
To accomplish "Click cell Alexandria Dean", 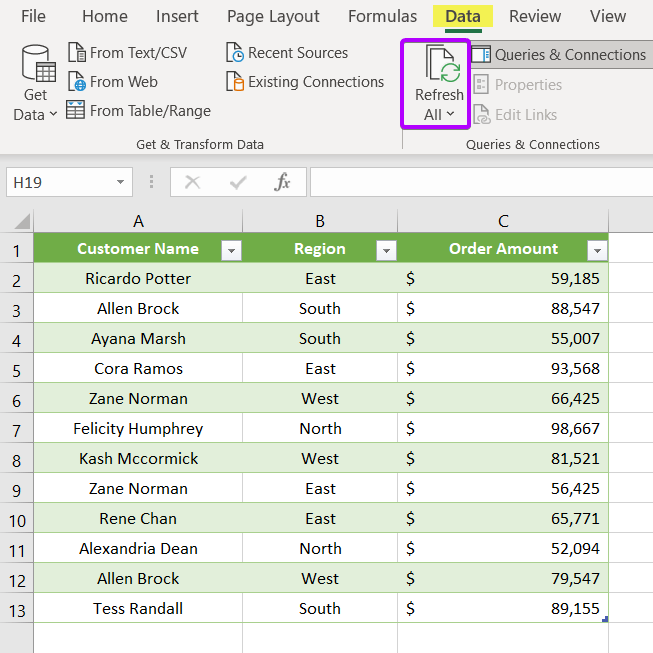I will (138, 548).
